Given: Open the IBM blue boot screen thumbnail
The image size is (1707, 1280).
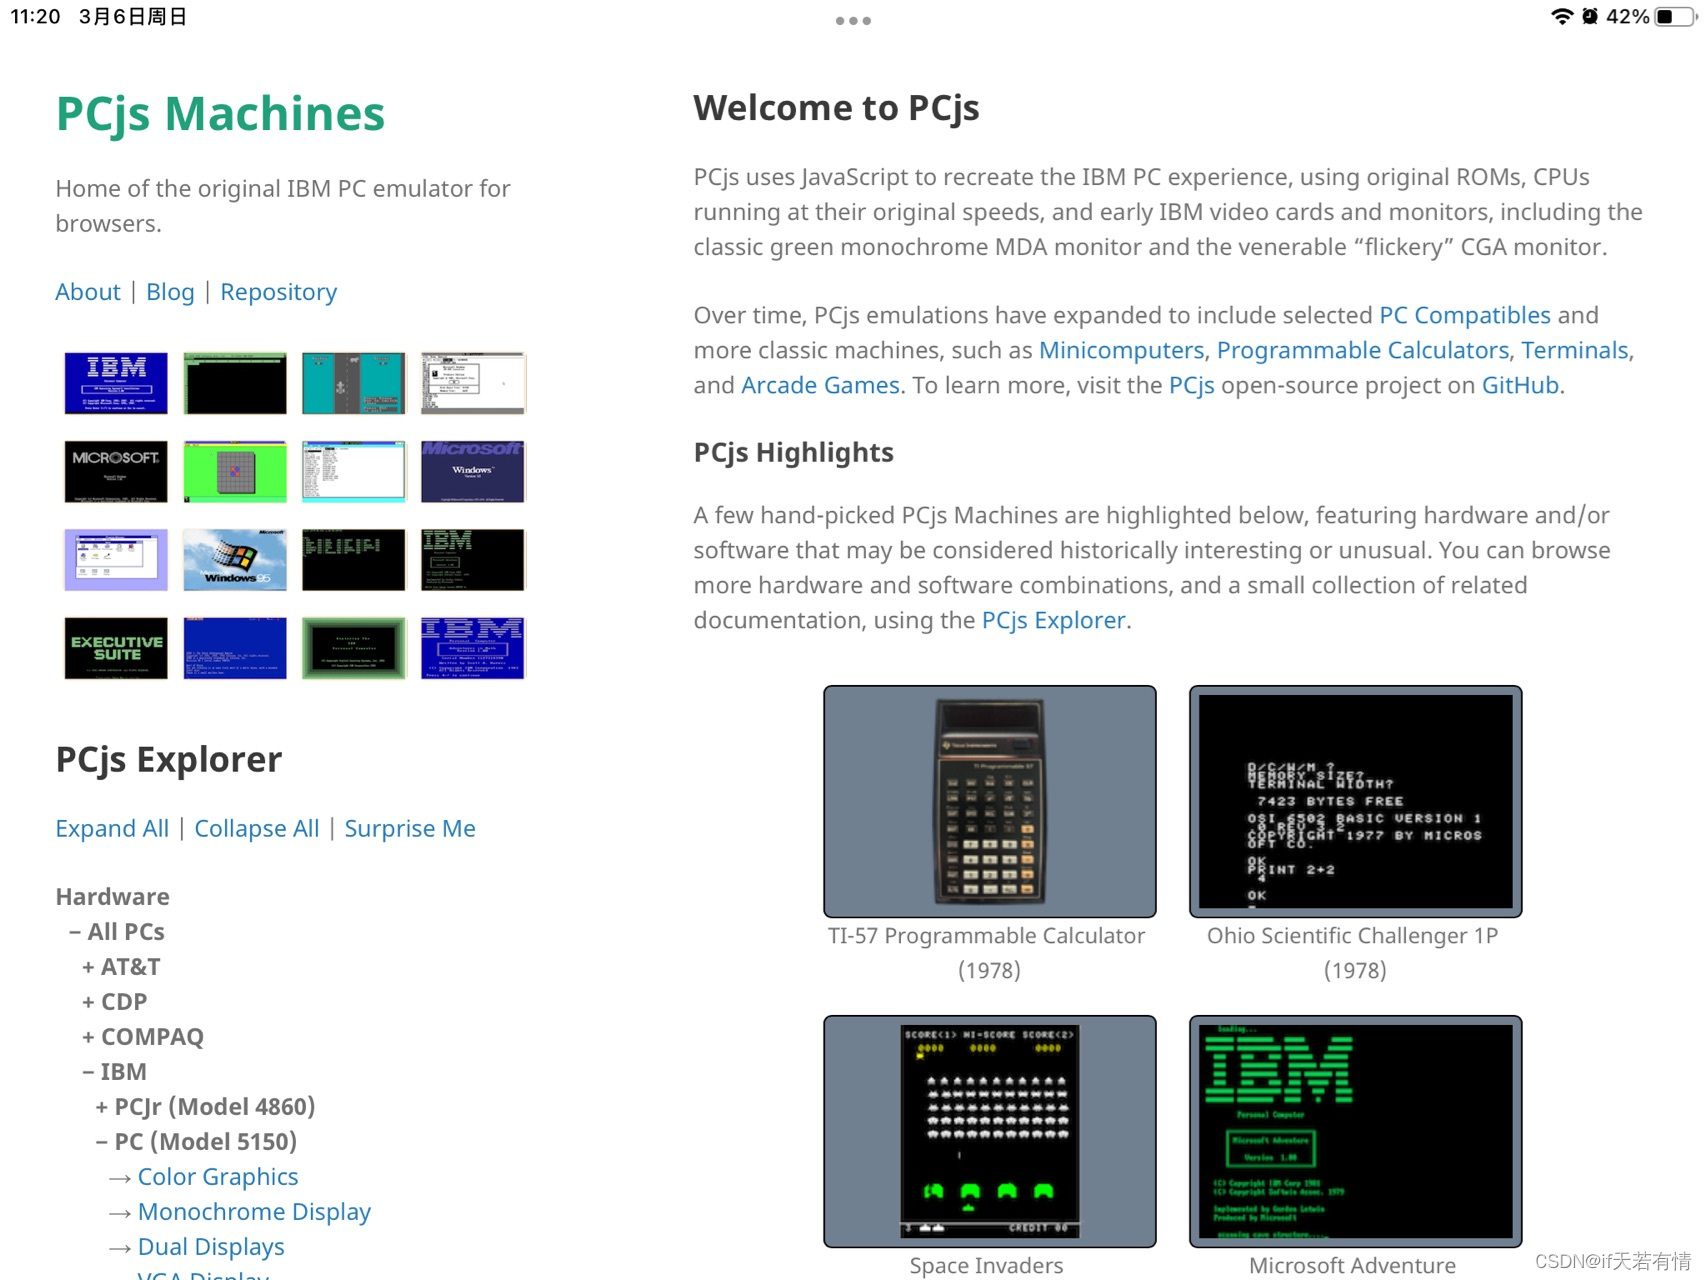Looking at the screenshot, I should [116, 383].
